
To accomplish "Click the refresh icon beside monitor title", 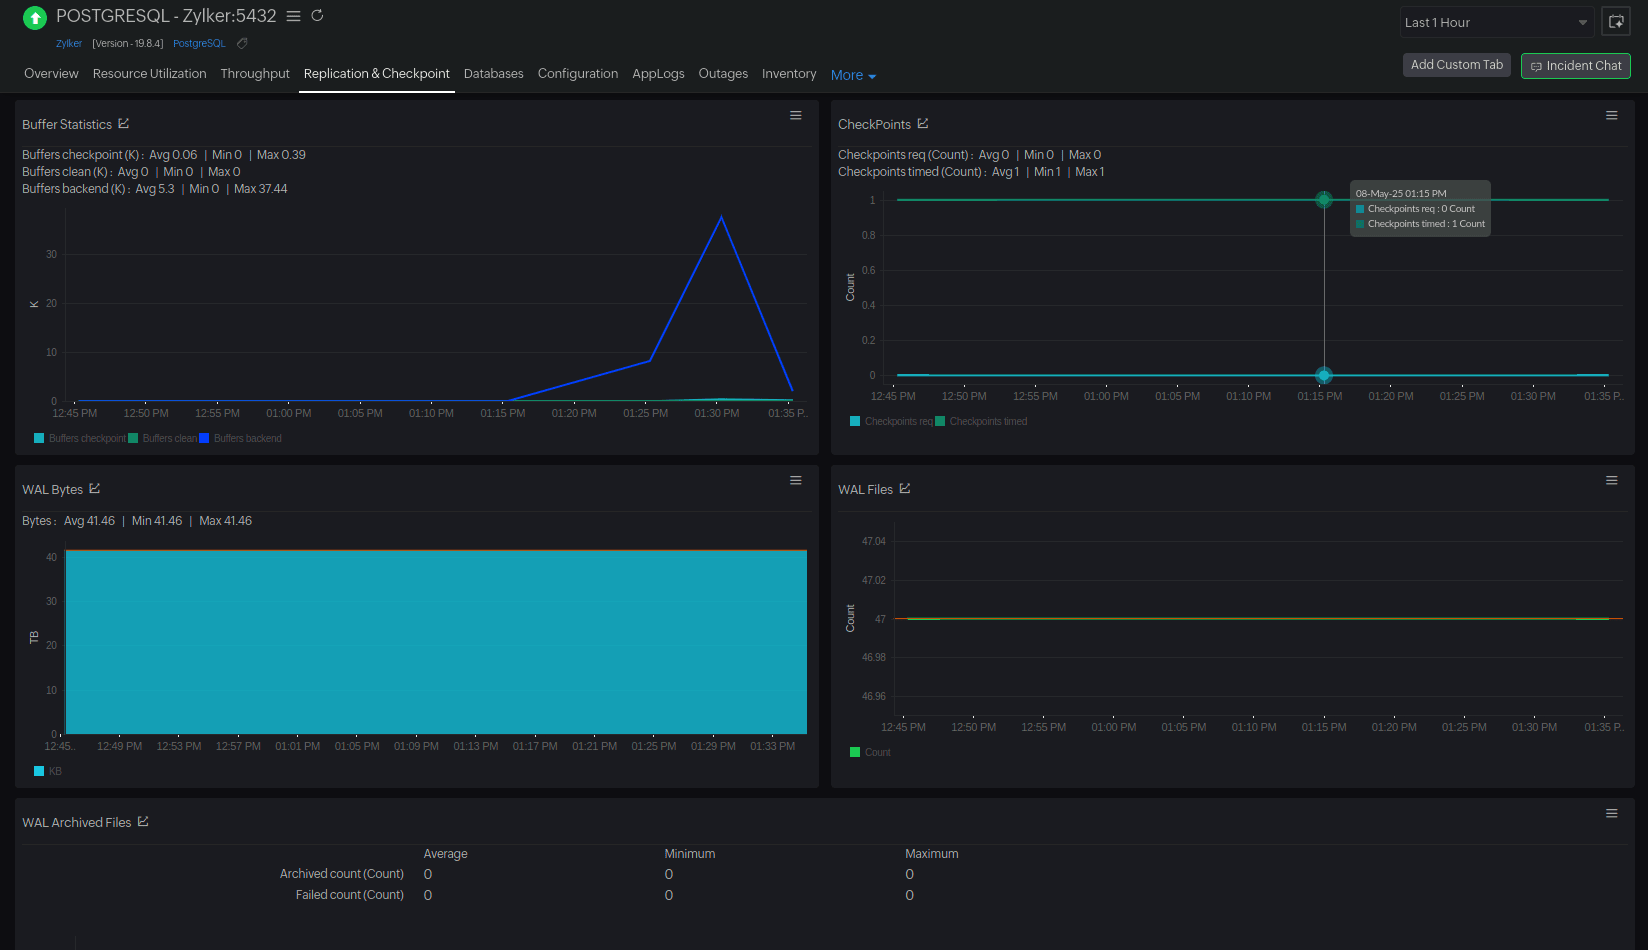I will (317, 16).
